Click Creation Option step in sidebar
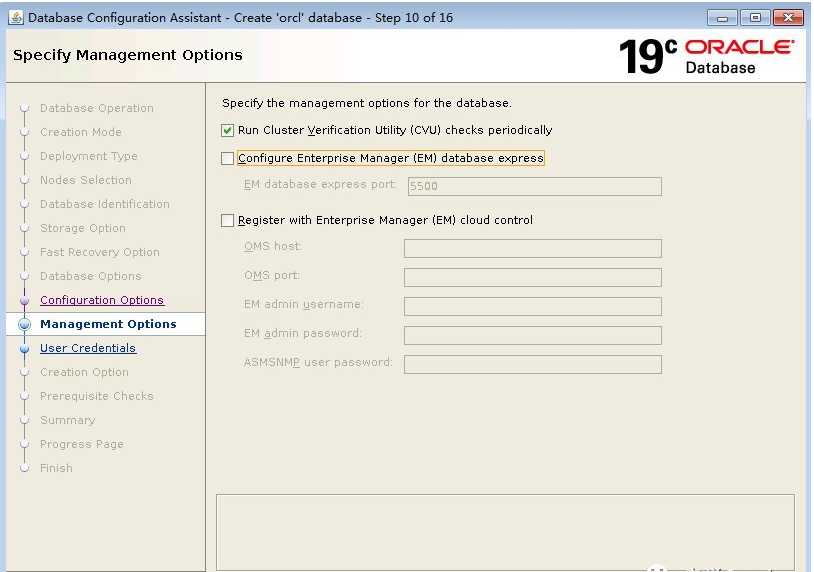This screenshot has width=814, height=572. click(84, 372)
